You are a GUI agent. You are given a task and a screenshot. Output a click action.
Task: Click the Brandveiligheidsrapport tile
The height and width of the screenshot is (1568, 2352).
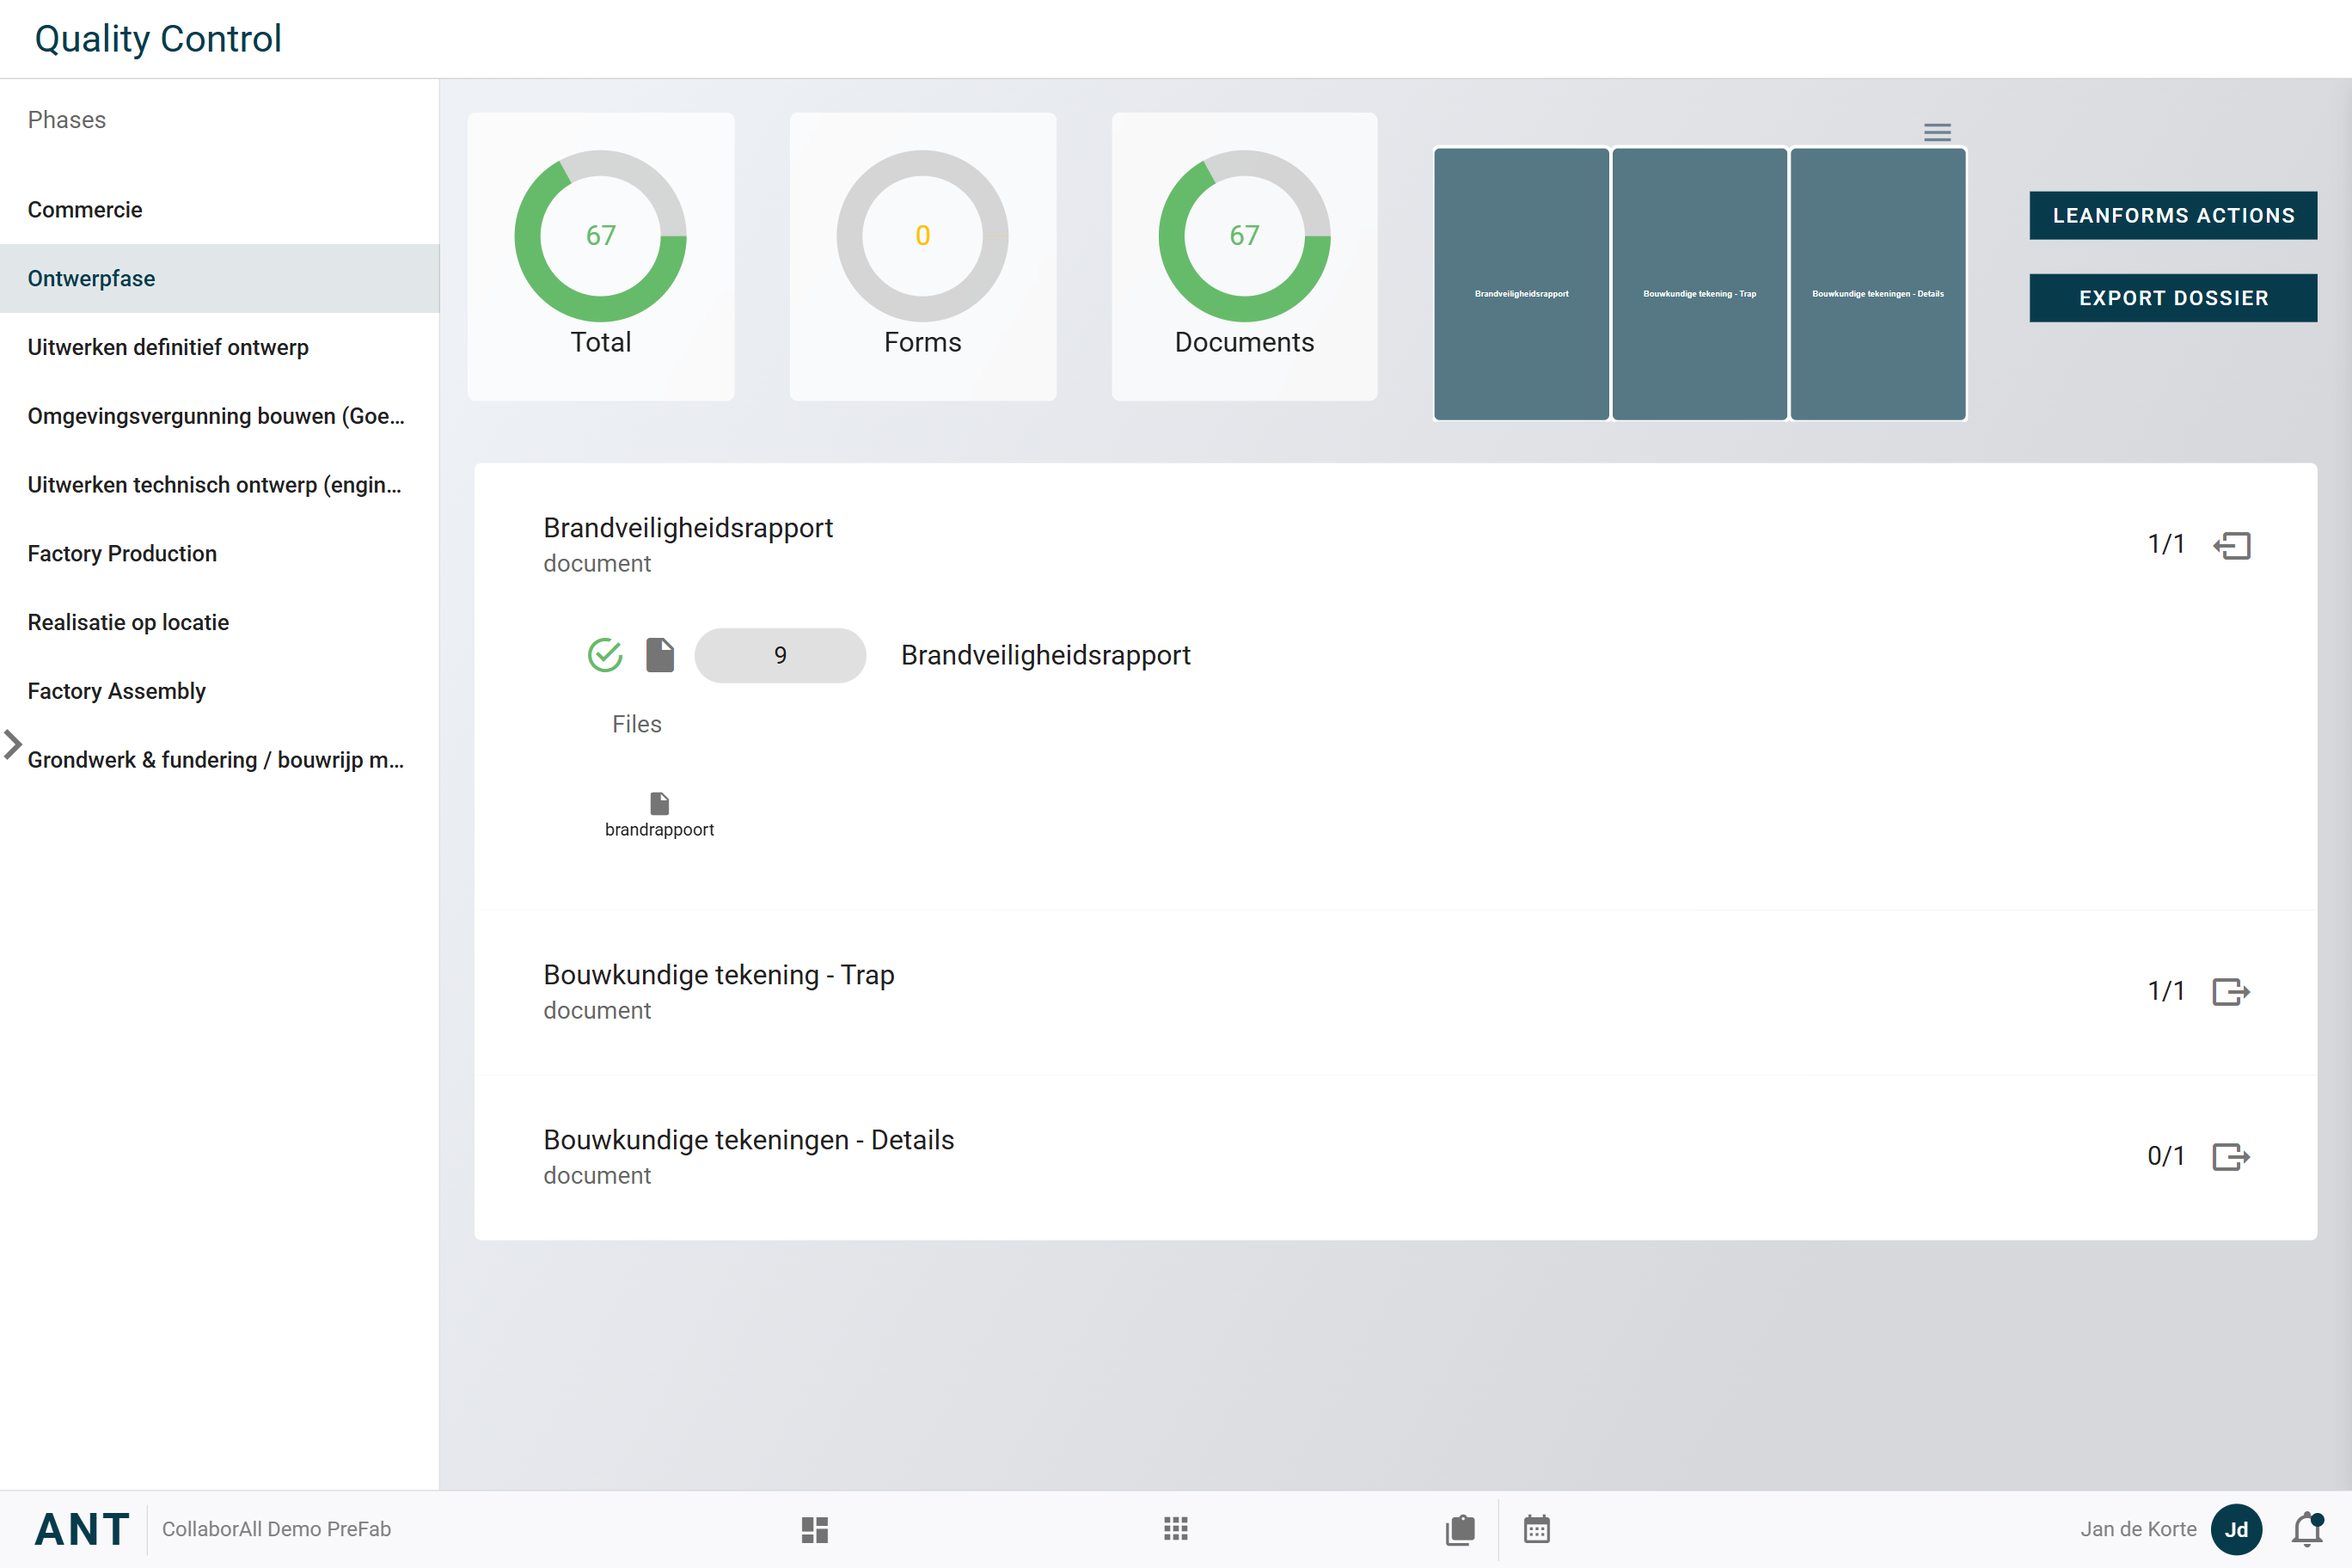[1521, 284]
